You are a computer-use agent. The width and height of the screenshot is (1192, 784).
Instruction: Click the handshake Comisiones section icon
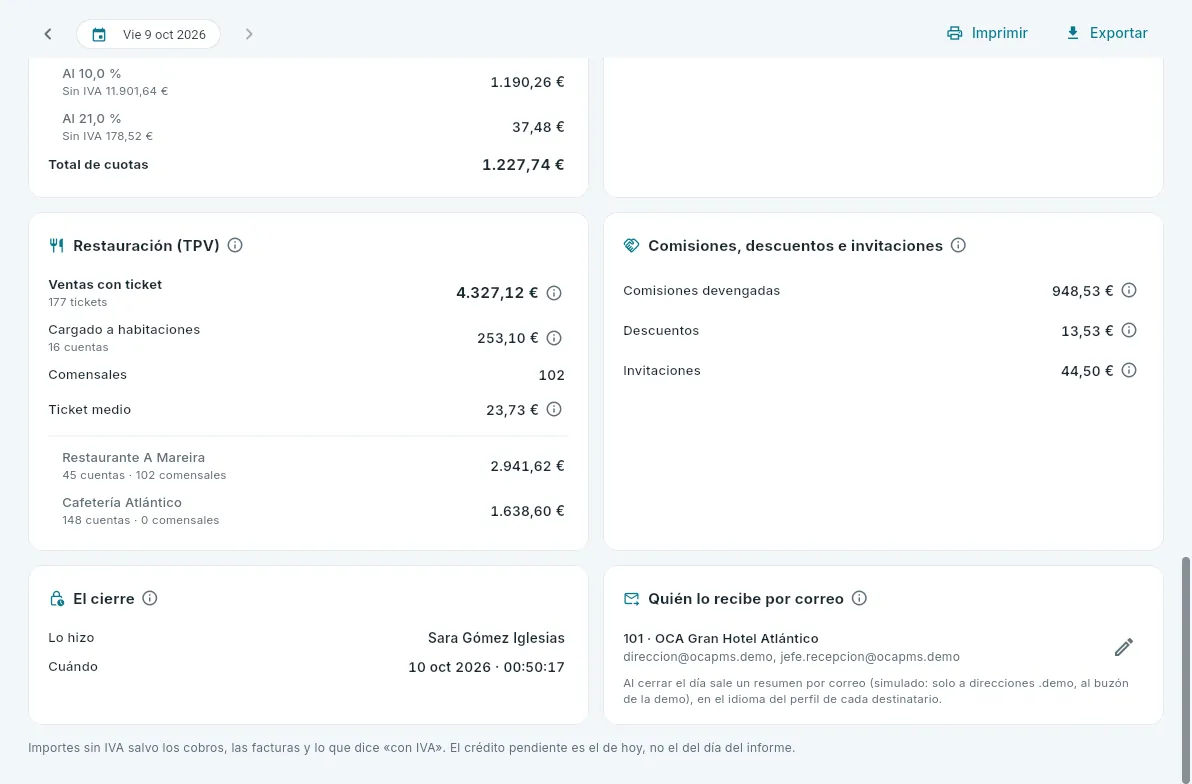coord(631,245)
